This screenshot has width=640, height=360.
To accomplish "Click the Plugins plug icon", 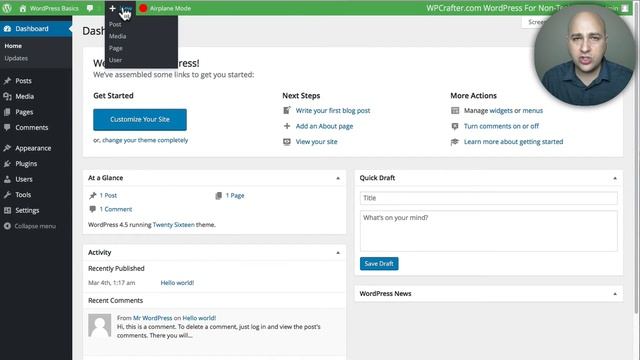I will coord(7,164).
